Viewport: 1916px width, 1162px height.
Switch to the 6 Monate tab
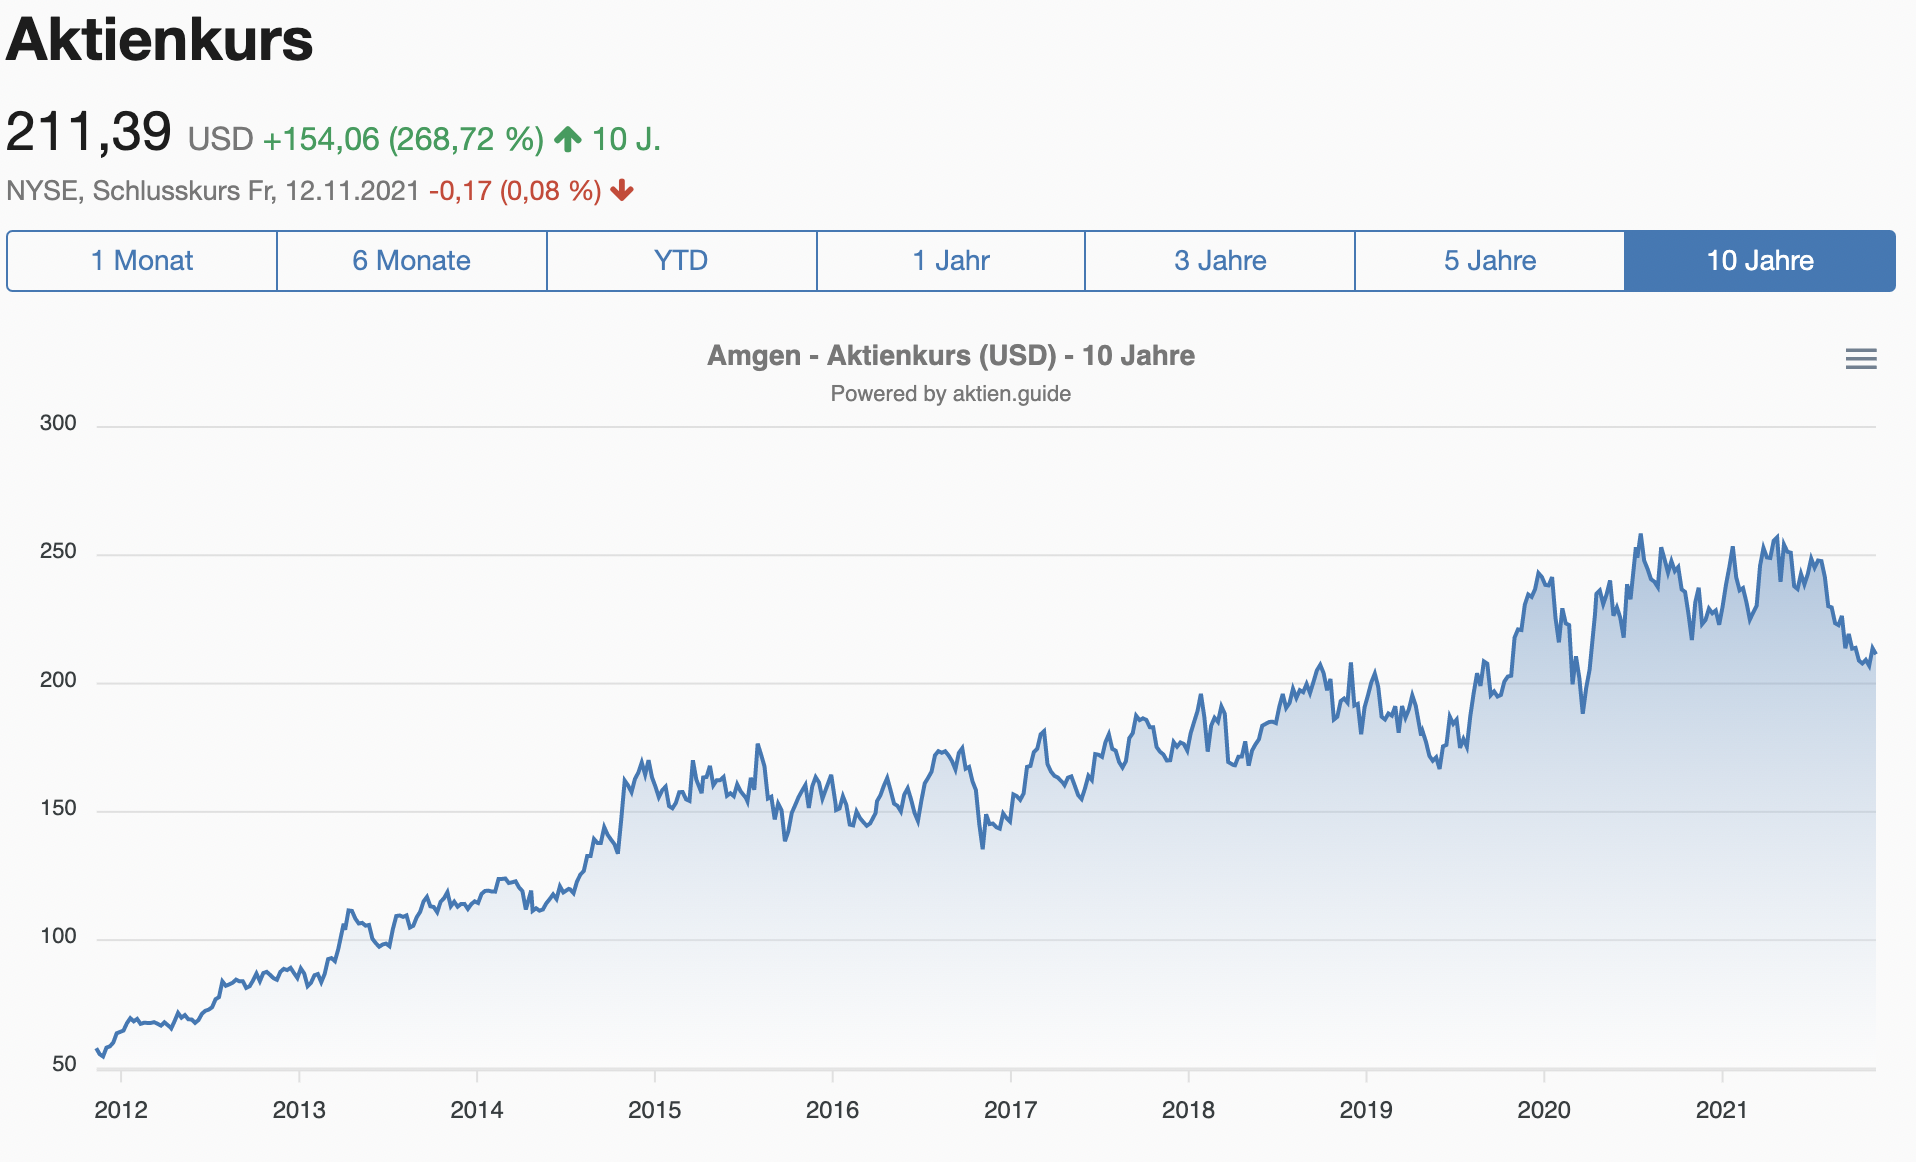point(412,261)
